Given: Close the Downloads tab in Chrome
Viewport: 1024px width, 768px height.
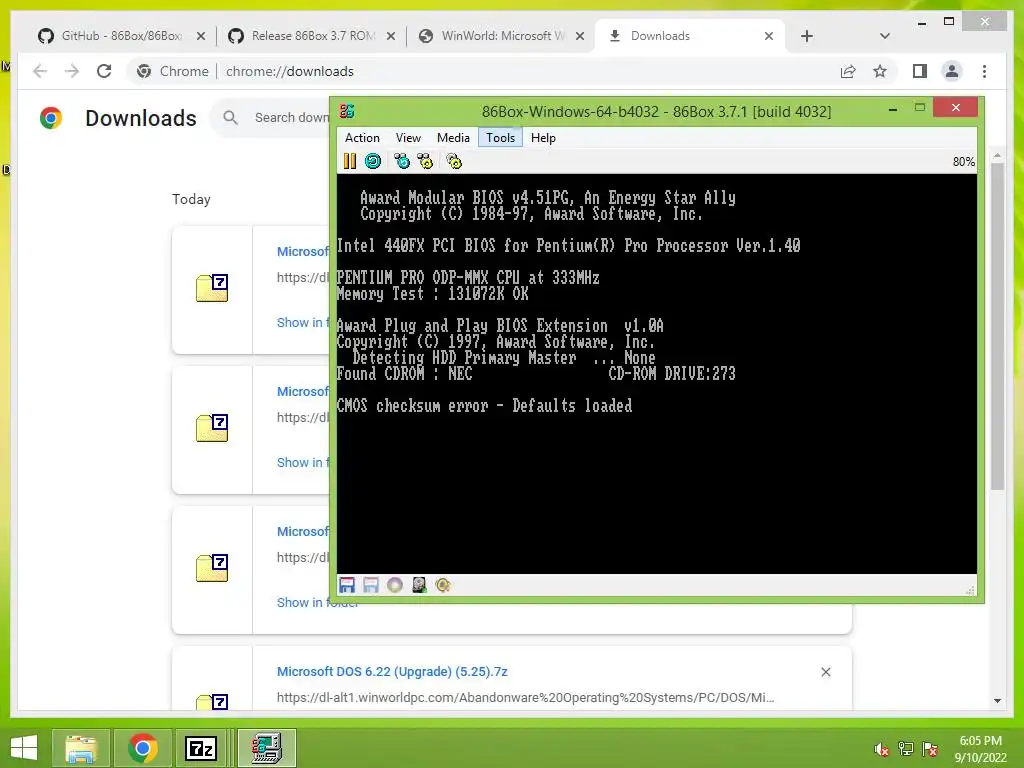Looking at the screenshot, I should [x=769, y=36].
